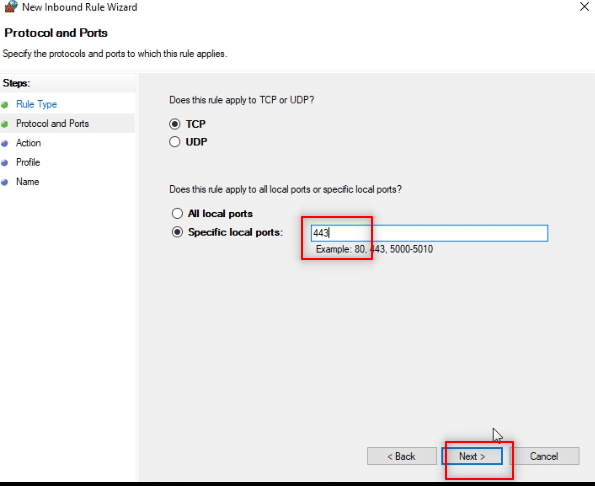595x486 pixels.
Task: Click the firewall wizard title bar icon
Action: click(x=11, y=6)
